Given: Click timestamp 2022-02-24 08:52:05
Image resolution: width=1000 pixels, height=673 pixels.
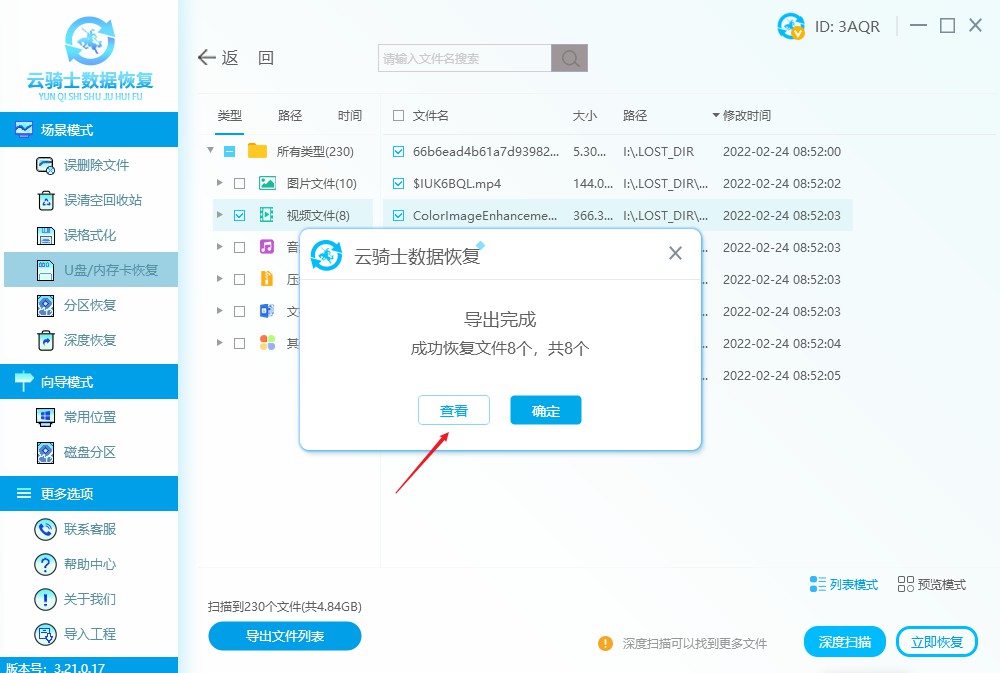Looking at the screenshot, I should (782, 376).
